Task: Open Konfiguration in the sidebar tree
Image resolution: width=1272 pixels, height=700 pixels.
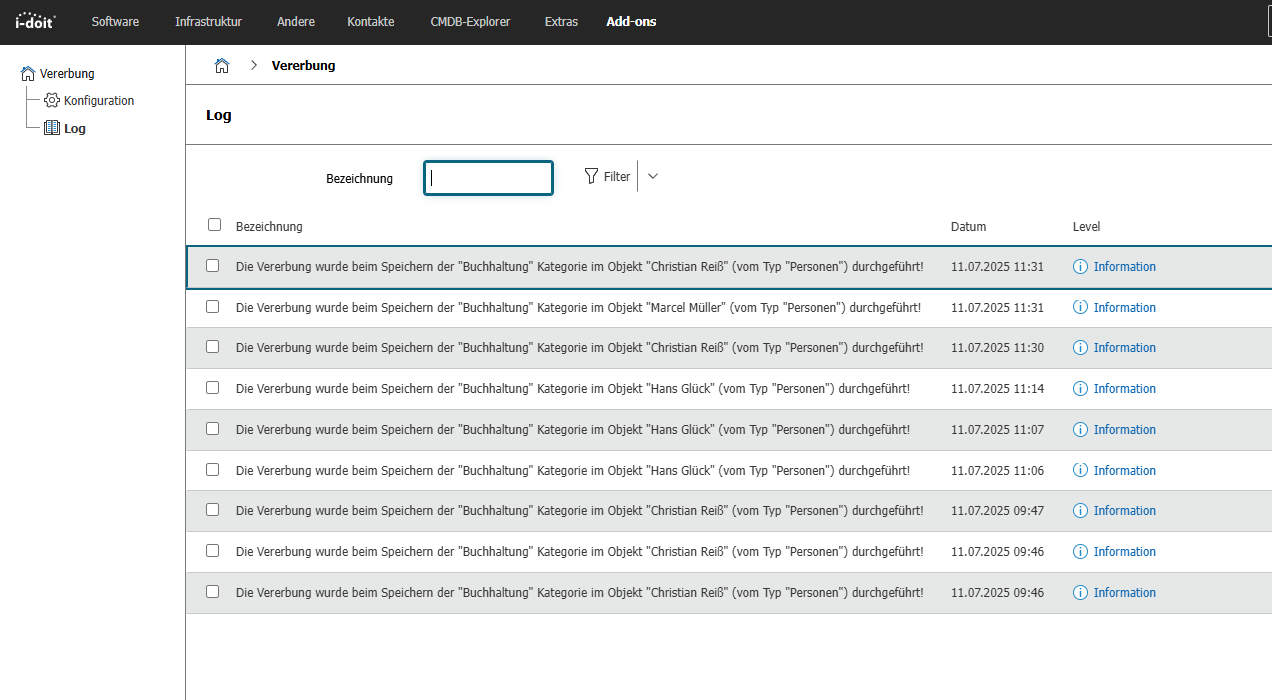Action: [98, 101]
